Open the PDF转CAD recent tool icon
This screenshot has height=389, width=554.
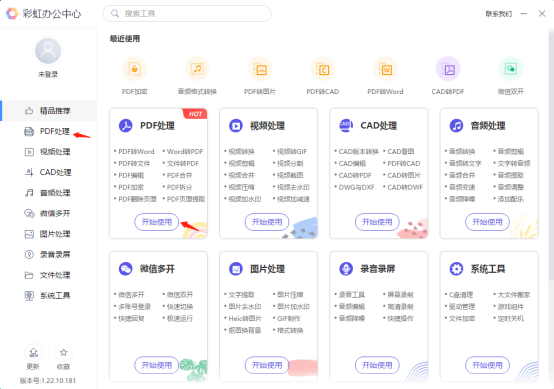(323, 69)
